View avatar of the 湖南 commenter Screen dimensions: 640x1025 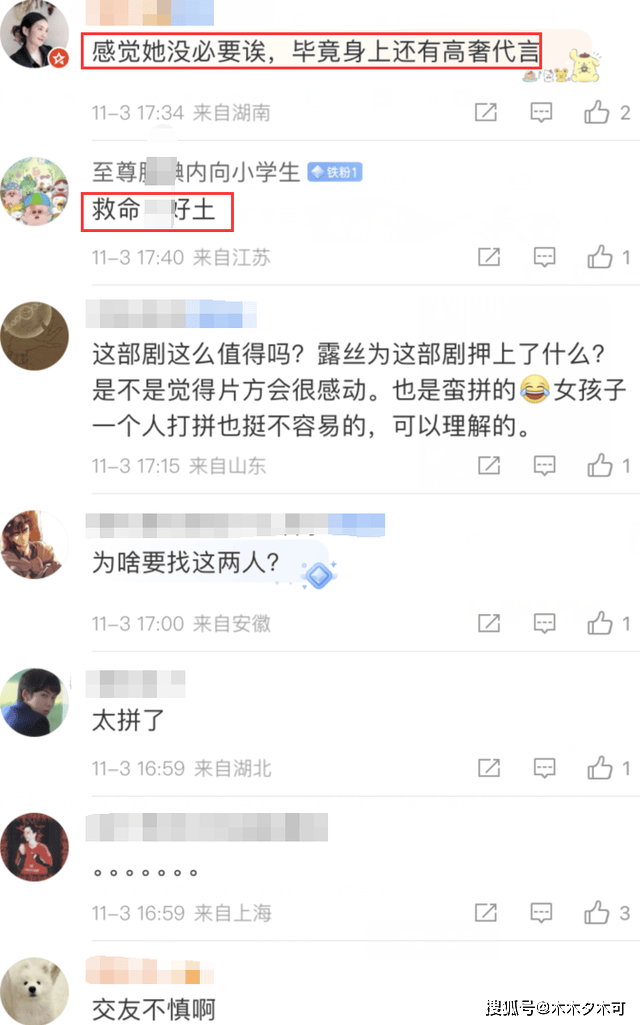[35, 34]
